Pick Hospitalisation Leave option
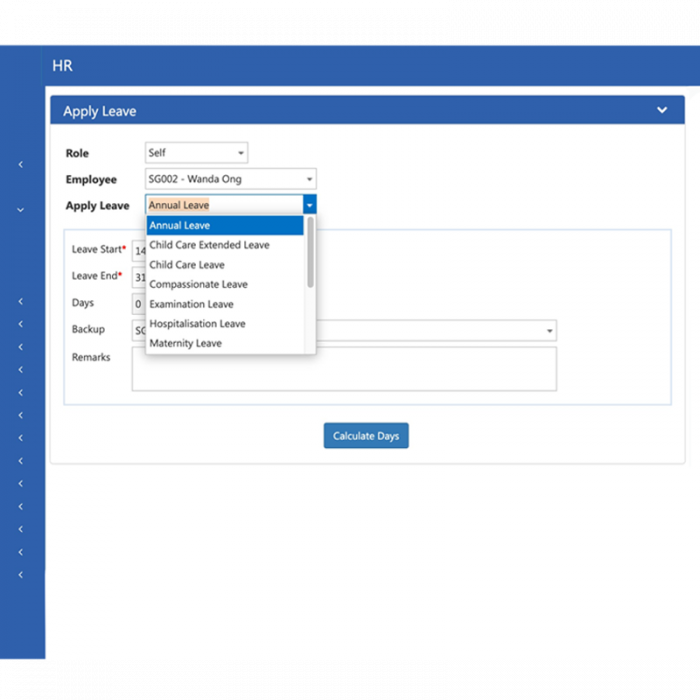The width and height of the screenshot is (700, 700). coord(225,324)
